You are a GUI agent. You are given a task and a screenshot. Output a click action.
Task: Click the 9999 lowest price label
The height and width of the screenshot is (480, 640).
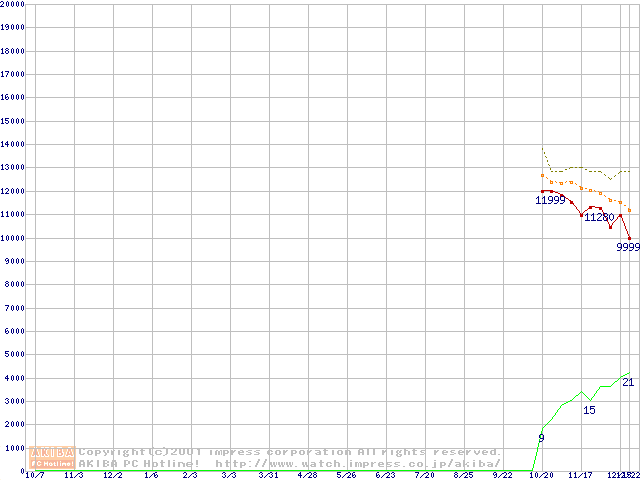click(628, 246)
